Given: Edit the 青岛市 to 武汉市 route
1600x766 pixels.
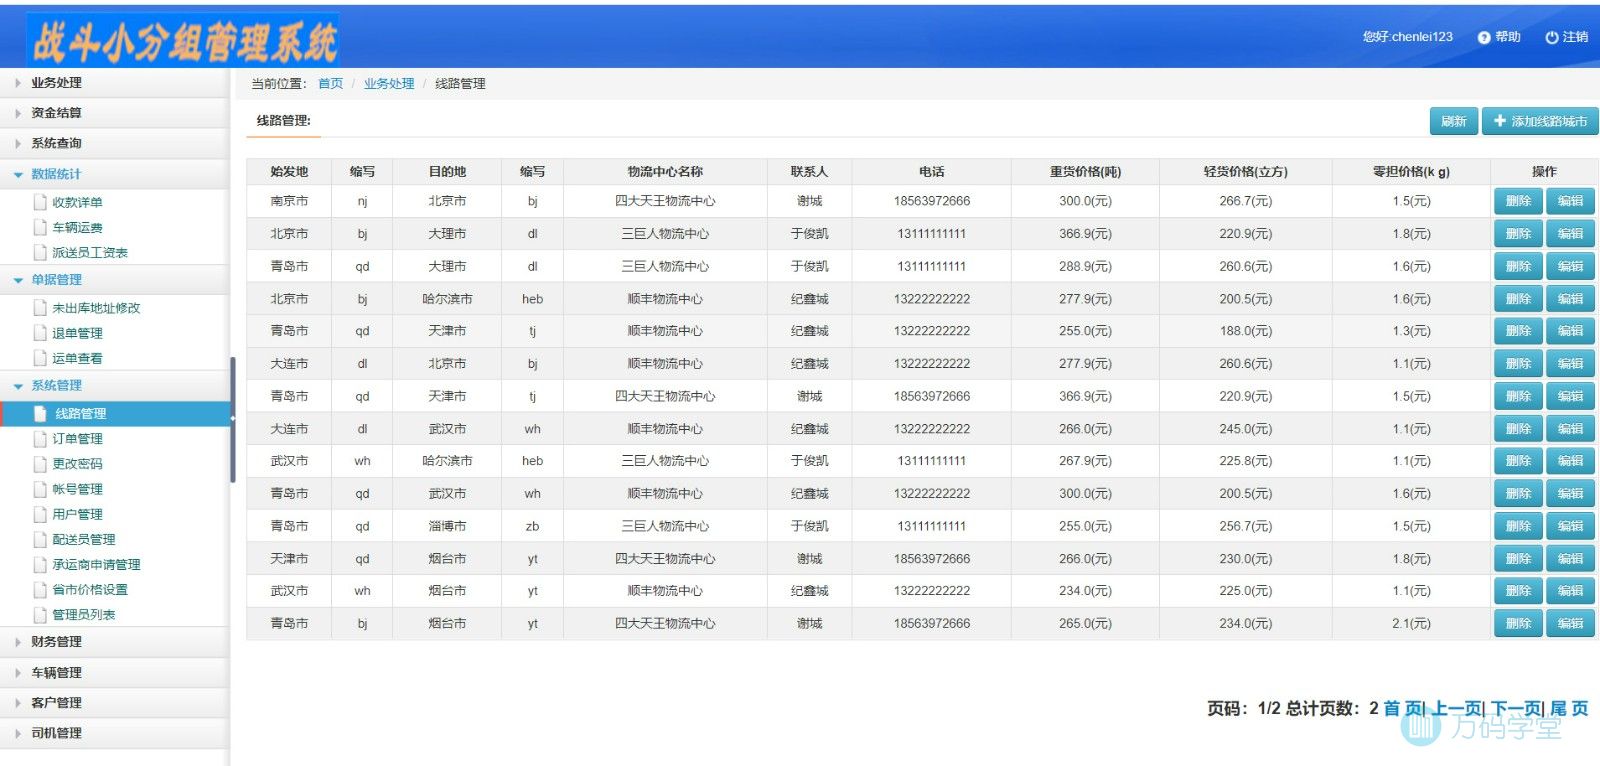Looking at the screenshot, I should [1570, 494].
